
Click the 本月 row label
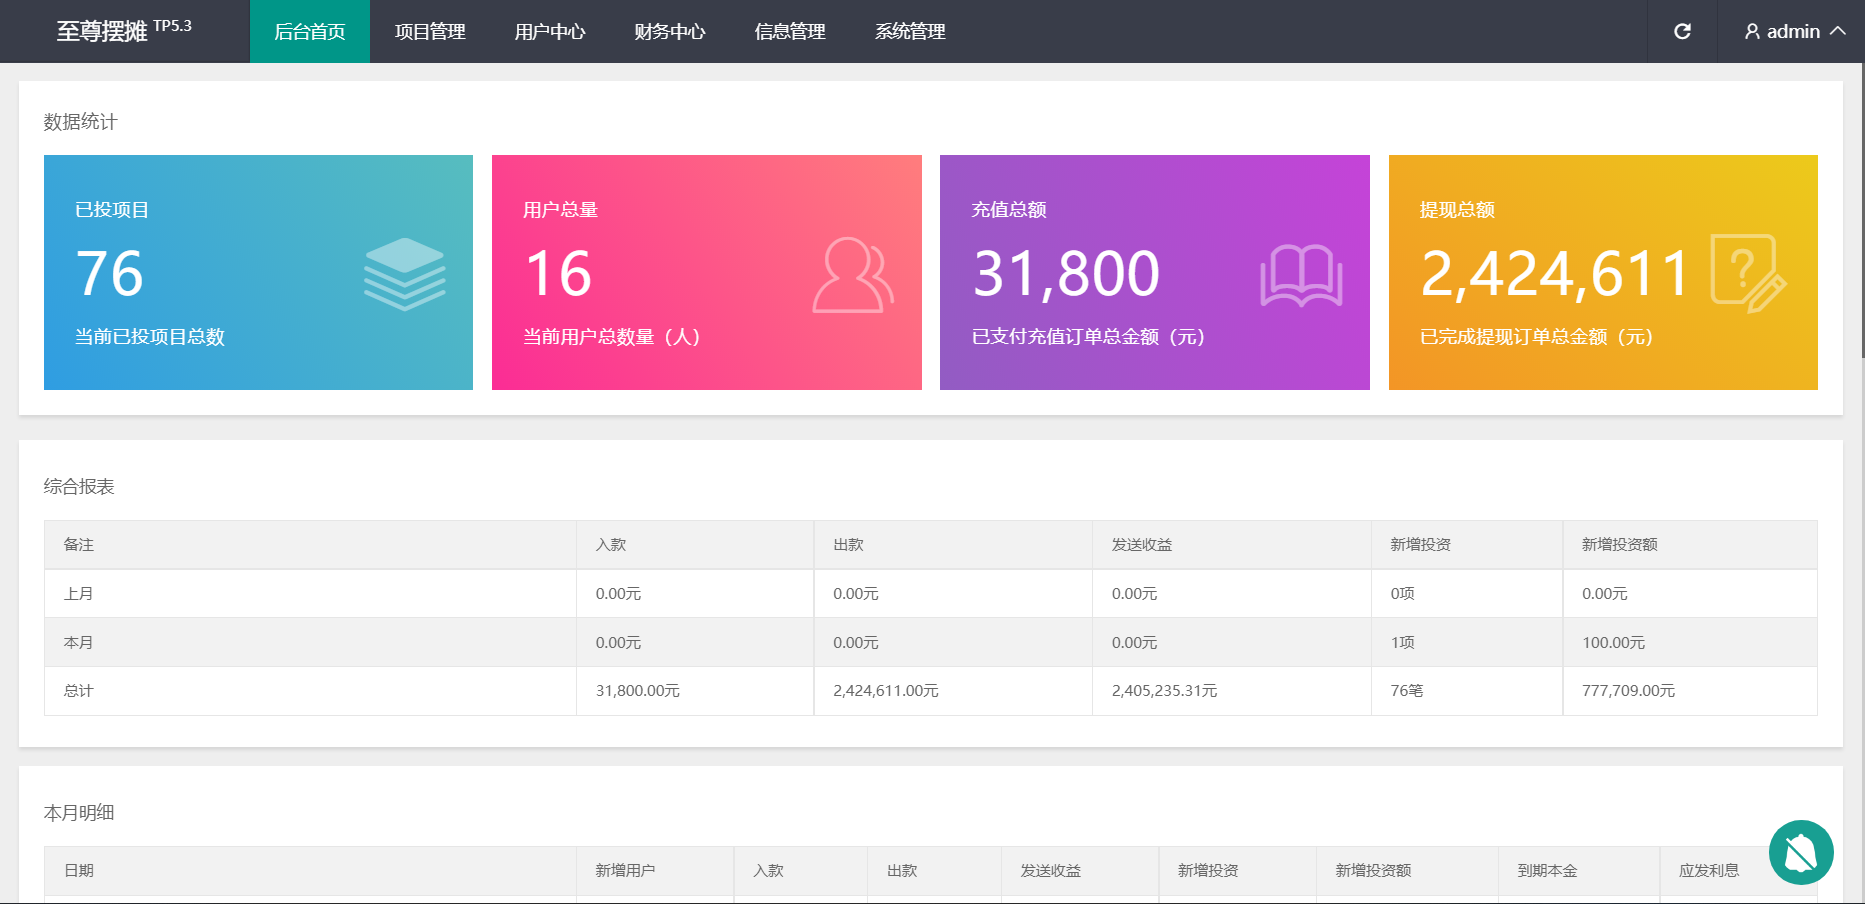click(79, 643)
